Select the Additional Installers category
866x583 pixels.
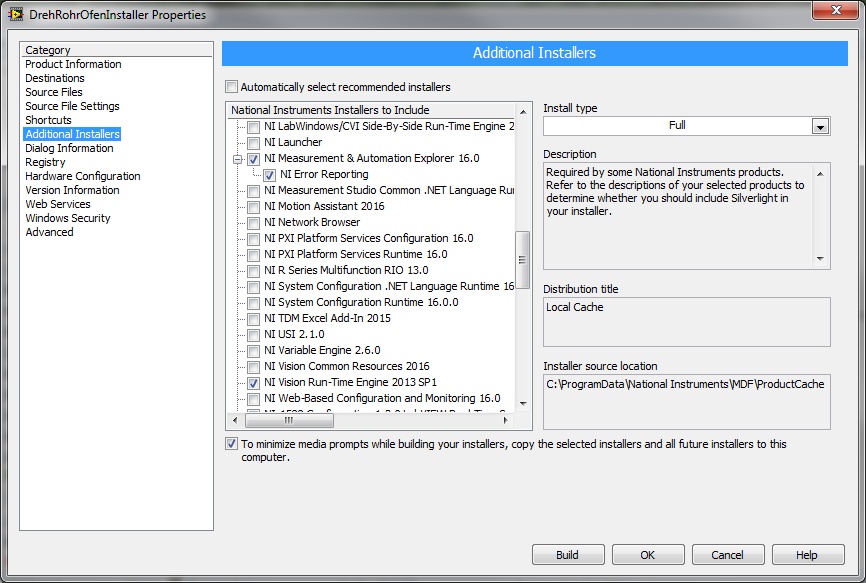pyautogui.click(x=72, y=134)
